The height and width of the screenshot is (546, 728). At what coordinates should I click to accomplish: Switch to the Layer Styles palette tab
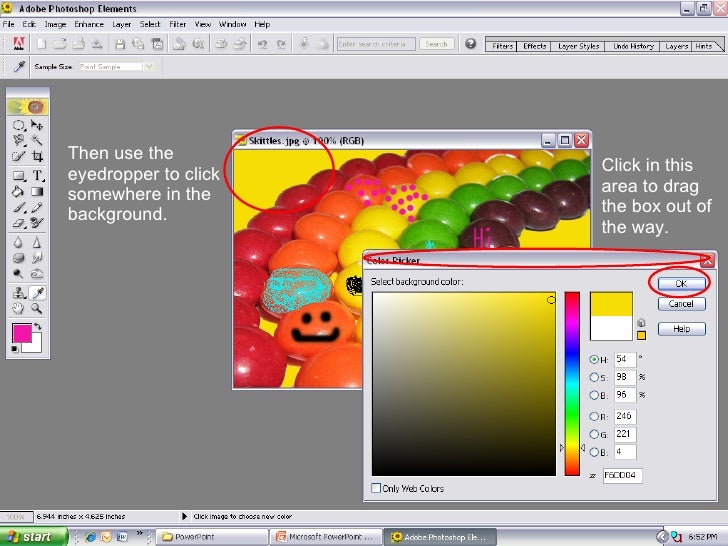tap(577, 45)
